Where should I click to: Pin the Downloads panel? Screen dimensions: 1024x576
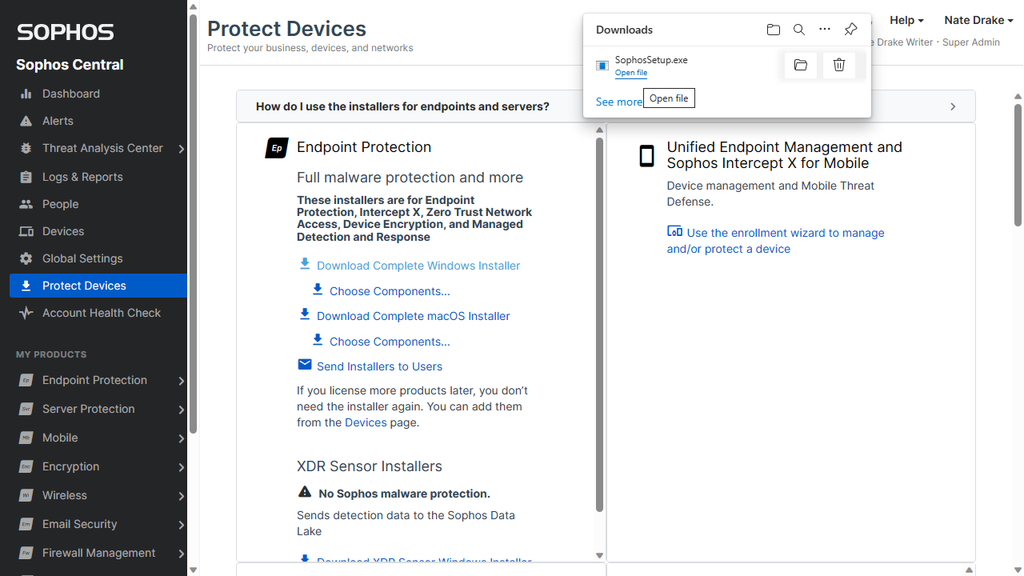coord(850,29)
